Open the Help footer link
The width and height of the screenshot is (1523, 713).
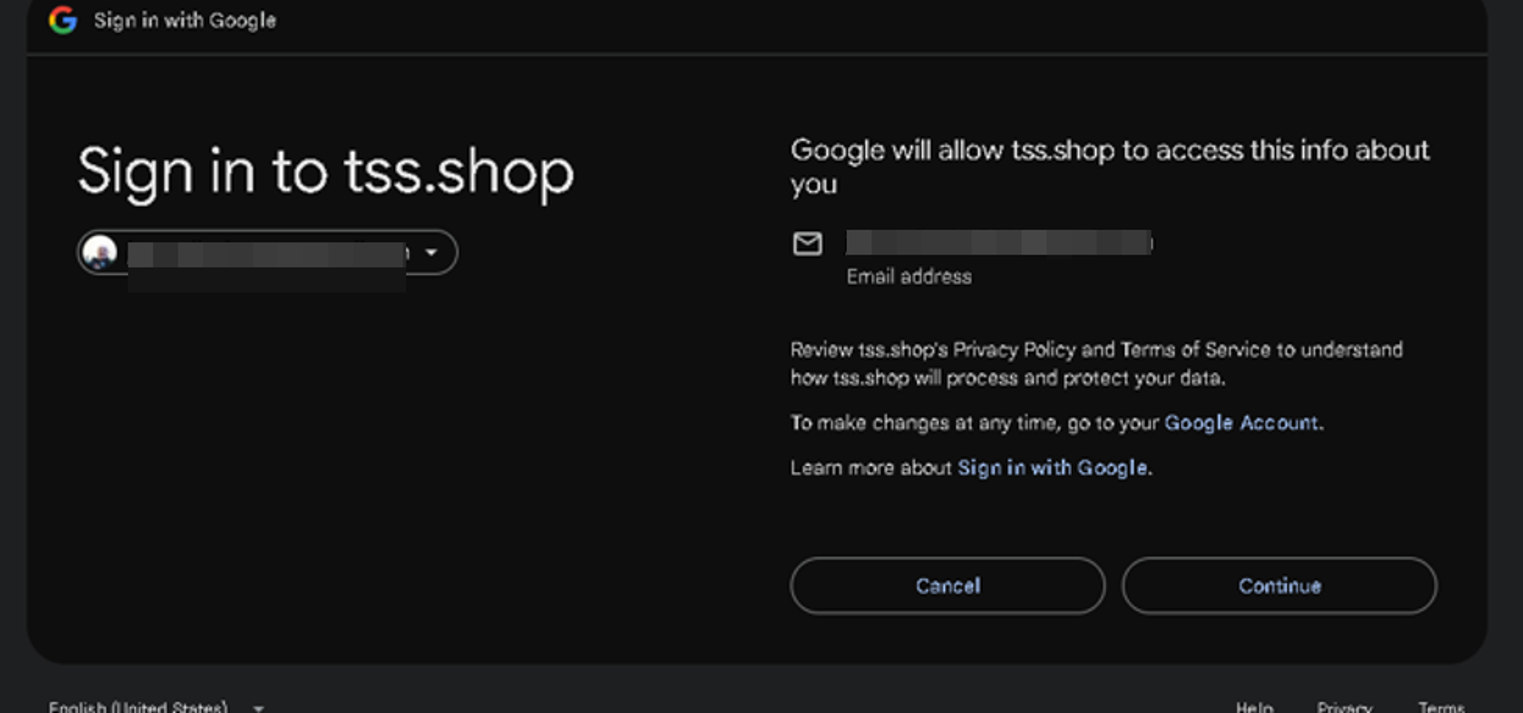pyautogui.click(x=1254, y=707)
